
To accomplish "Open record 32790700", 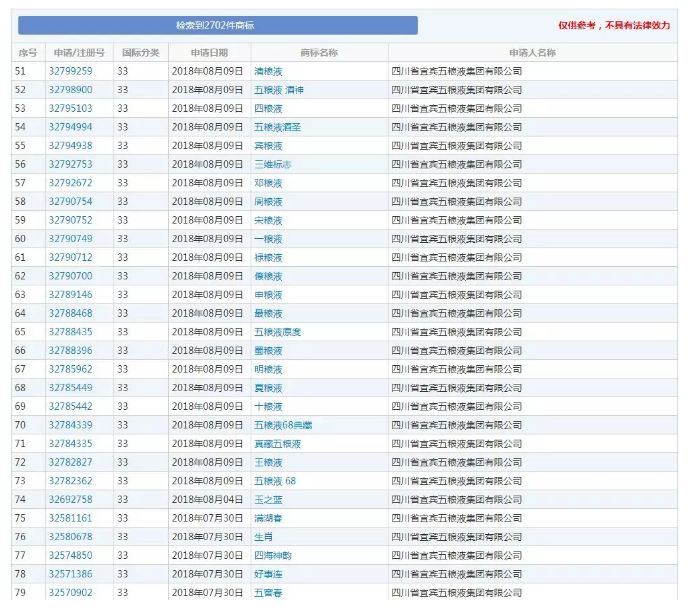I will pos(71,276).
